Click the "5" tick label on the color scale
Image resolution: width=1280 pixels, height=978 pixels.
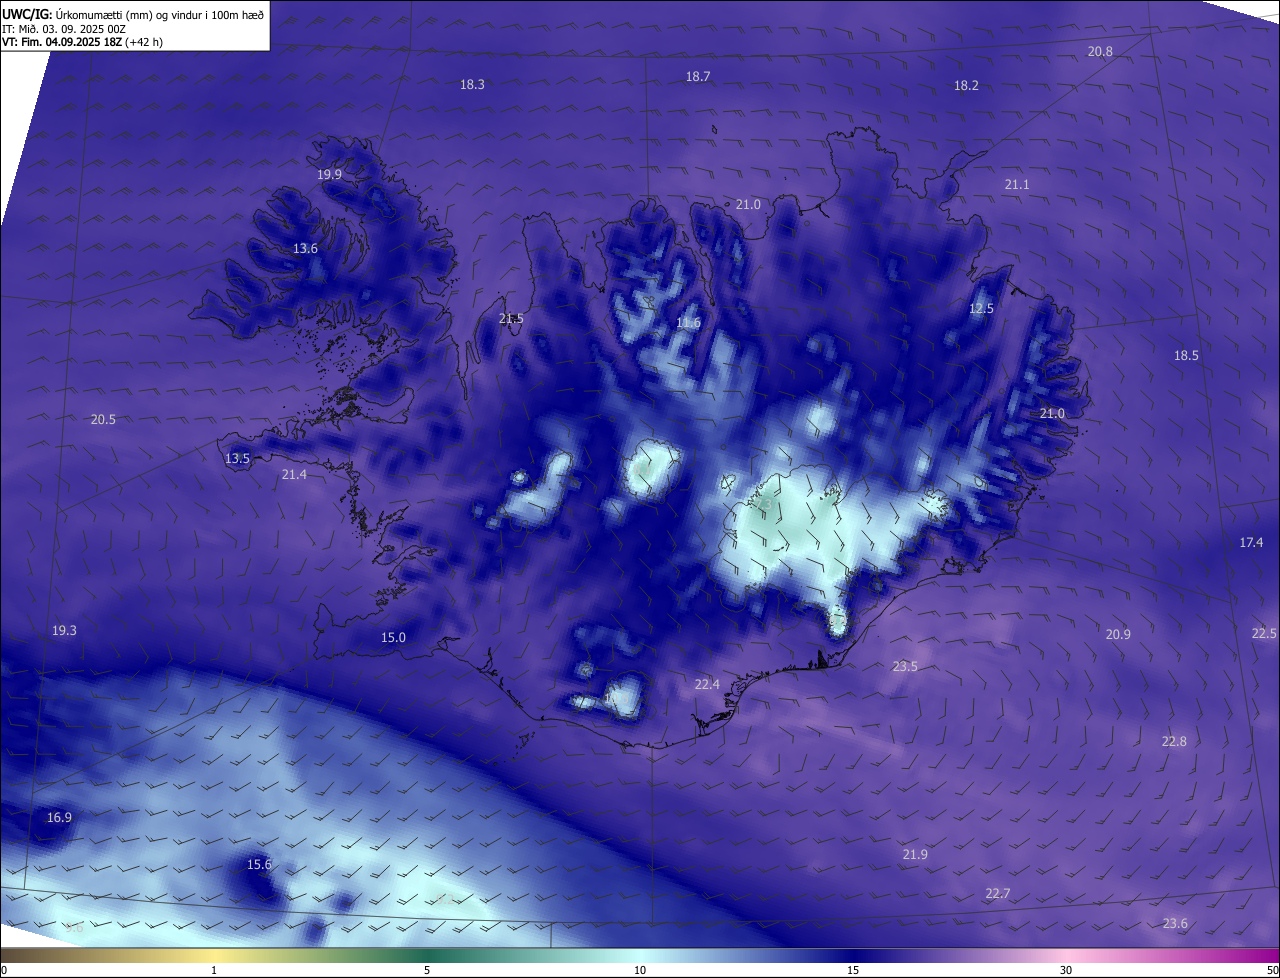coord(427,971)
